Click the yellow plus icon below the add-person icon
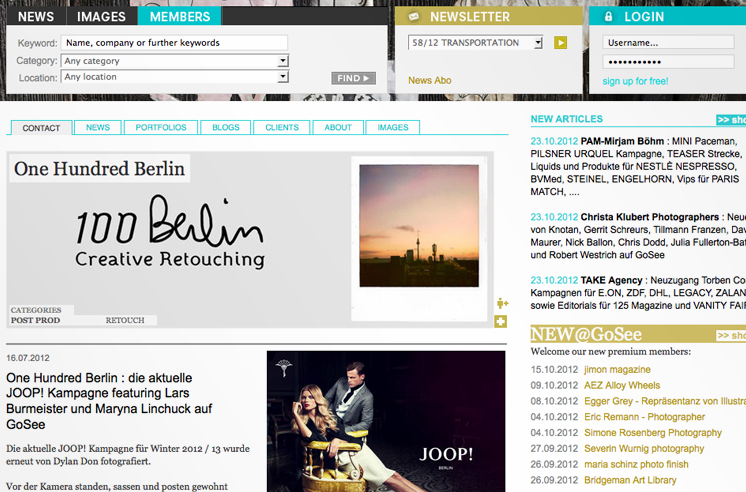The image size is (746, 492). click(x=501, y=322)
